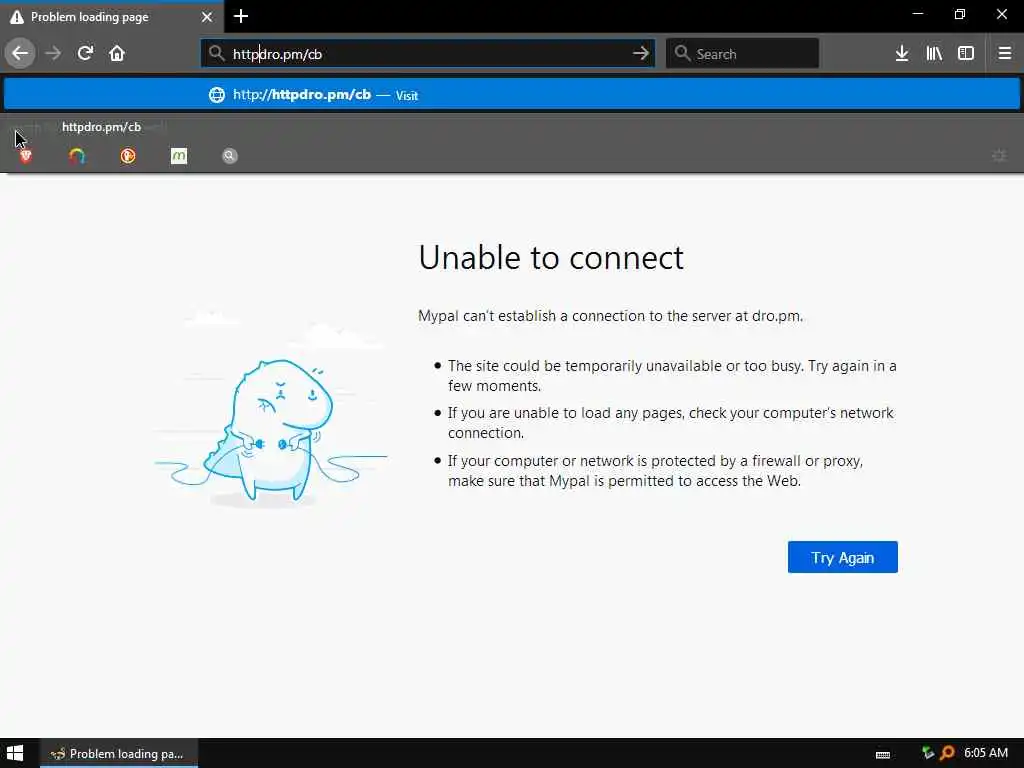Open the Windows Start menu
Viewport: 1024px width, 768px height.
[x=15, y=753]
